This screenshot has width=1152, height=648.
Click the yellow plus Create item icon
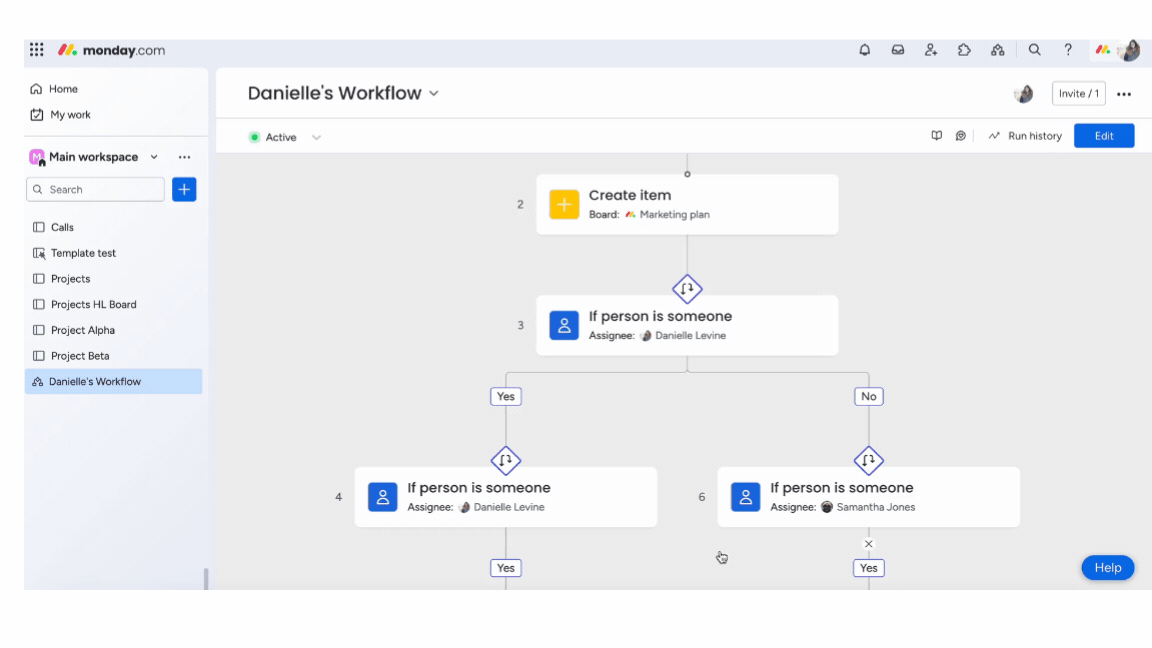pyautogui.click(x=564, y=204)
